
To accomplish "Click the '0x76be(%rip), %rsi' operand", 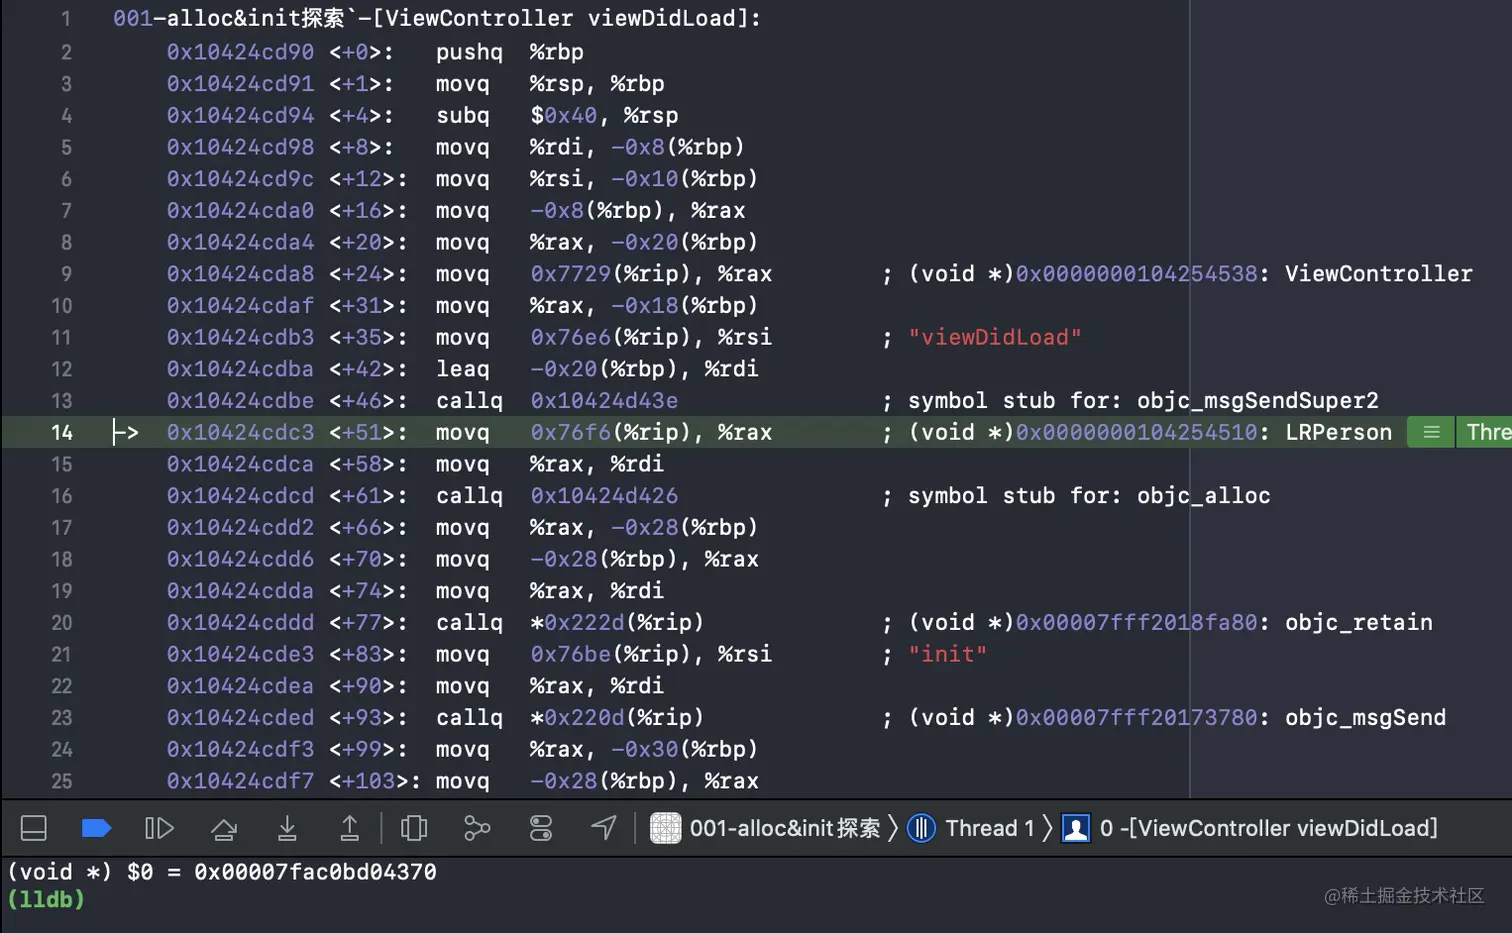I will click(x=651, y=654).
